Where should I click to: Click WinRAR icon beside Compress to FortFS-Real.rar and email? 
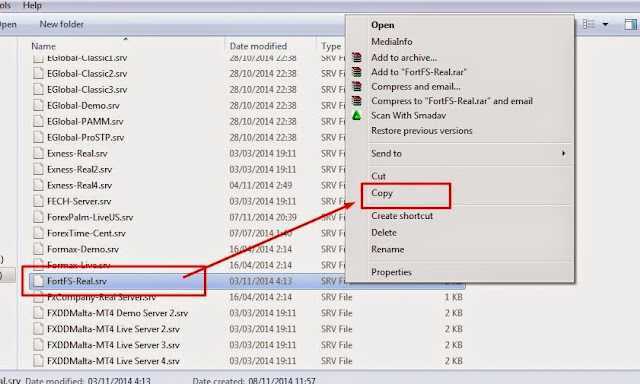[x=357, y=101]
